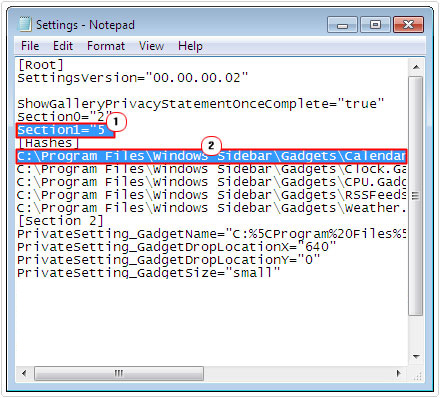Maximize the Notepad window
Screen dimensions: 440x398
375,25
